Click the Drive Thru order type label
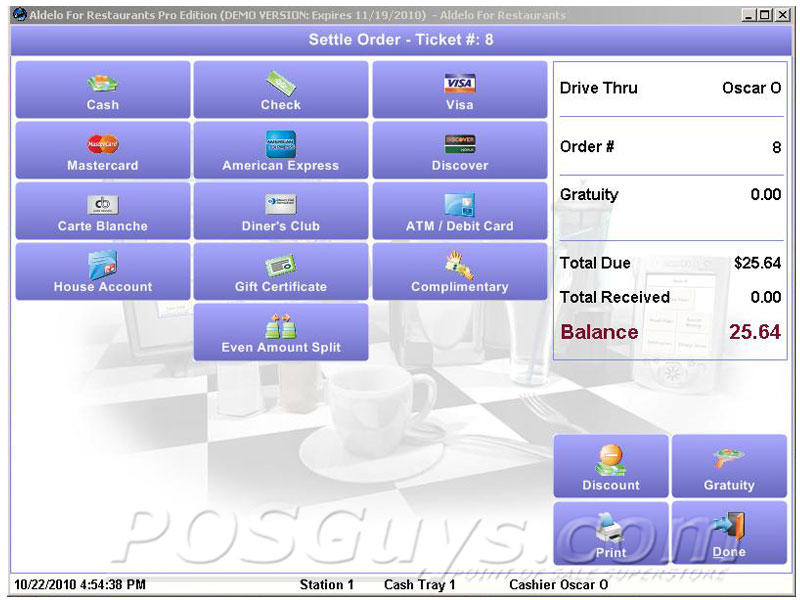This screenshot has width=800, height=600. [x=598, y=88]
